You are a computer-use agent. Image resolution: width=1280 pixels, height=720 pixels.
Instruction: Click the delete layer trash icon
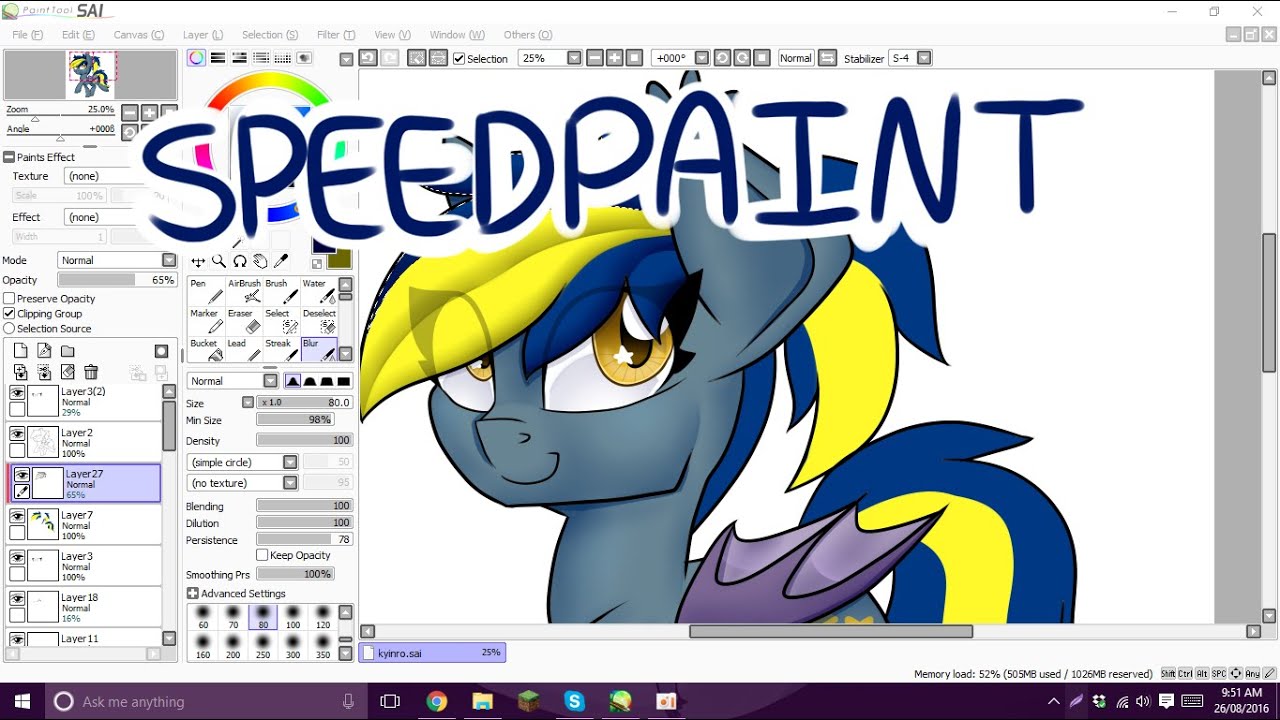pyautogui.click(x=91, y=372)
